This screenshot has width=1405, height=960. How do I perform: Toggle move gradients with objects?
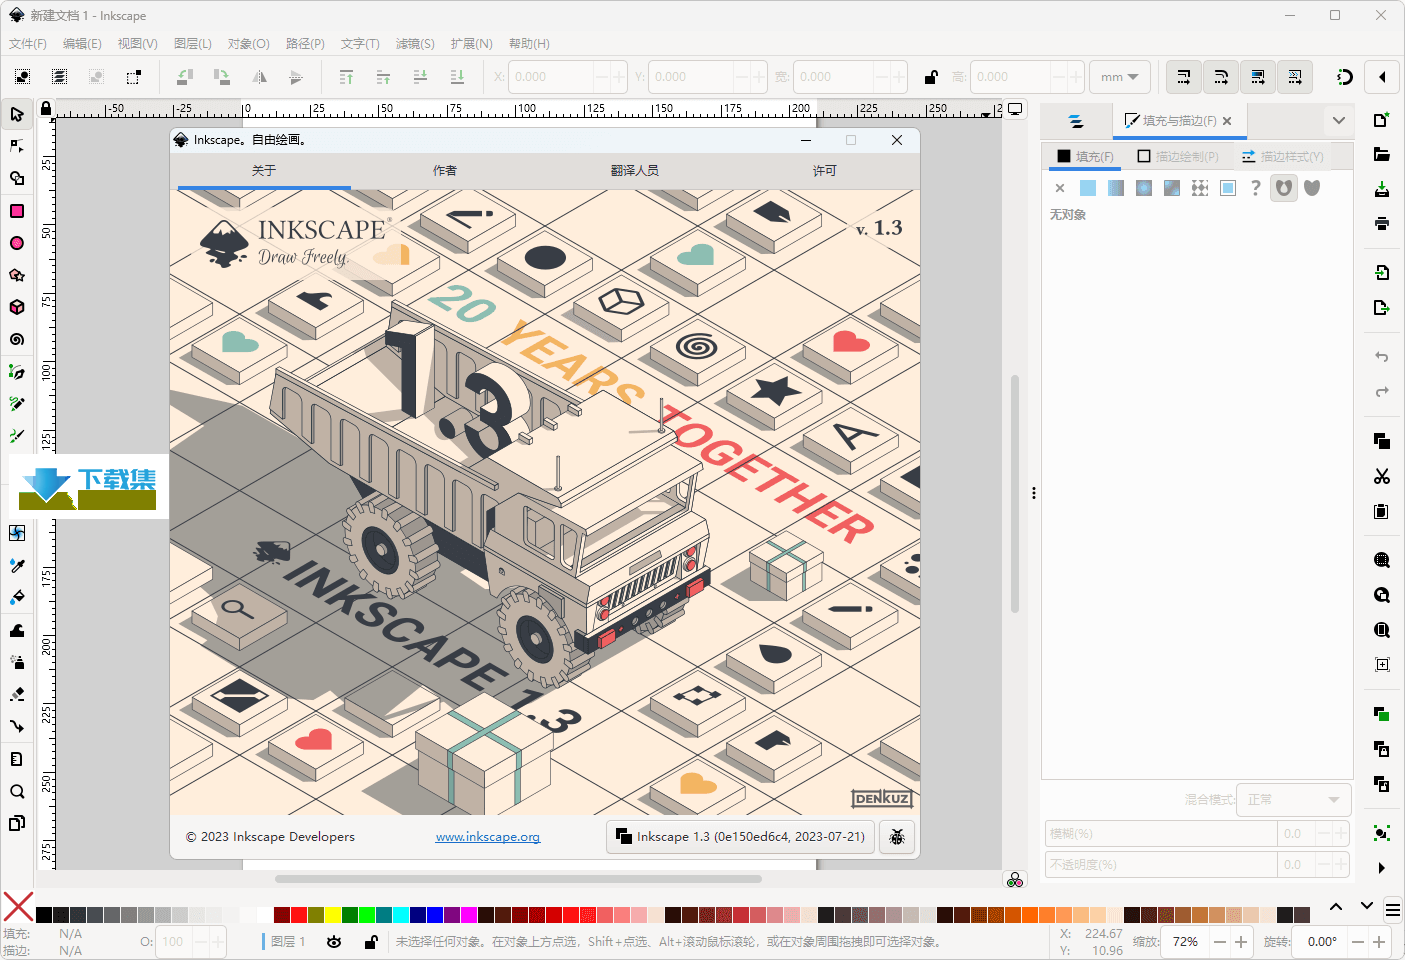(1258, 77)
